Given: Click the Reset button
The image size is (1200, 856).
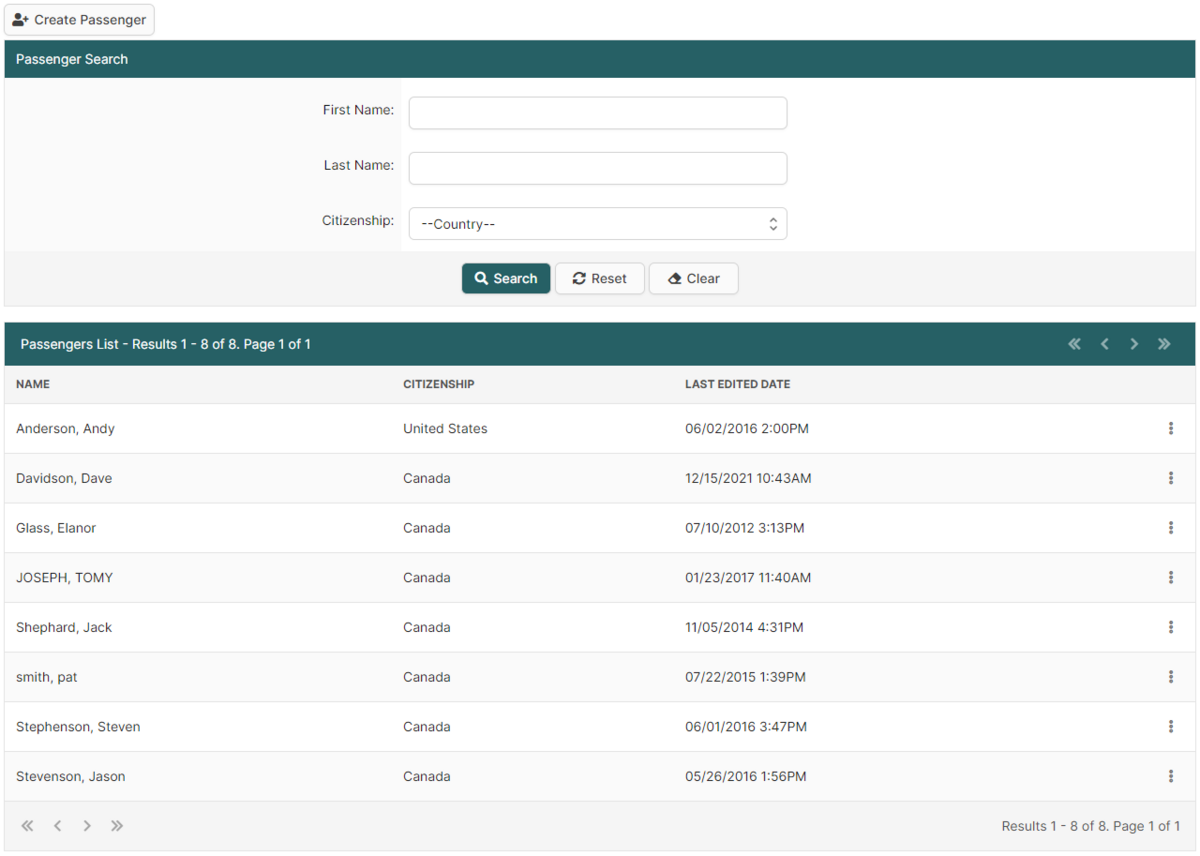Looking at the screenshot, I should (599, 278).
